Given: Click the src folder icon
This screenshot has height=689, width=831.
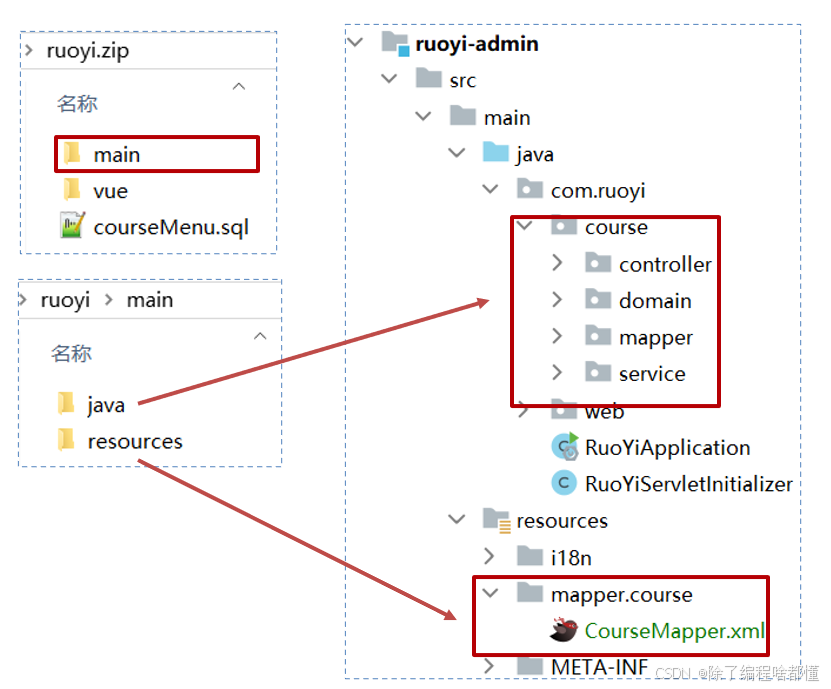Looking at the screenshot, I should 429,78.
